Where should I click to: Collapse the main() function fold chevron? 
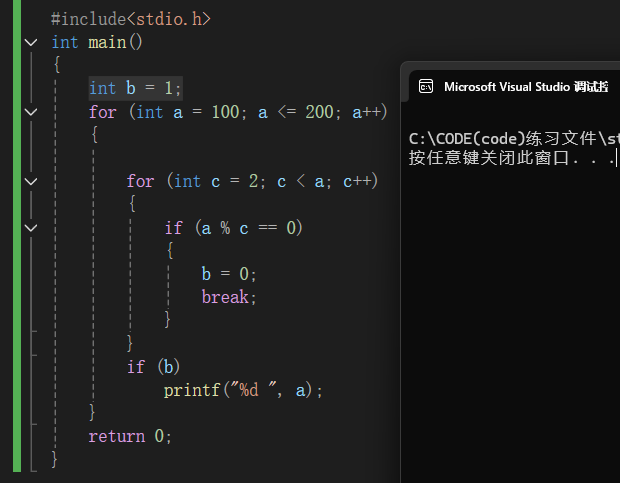click(x=31, y=42)
